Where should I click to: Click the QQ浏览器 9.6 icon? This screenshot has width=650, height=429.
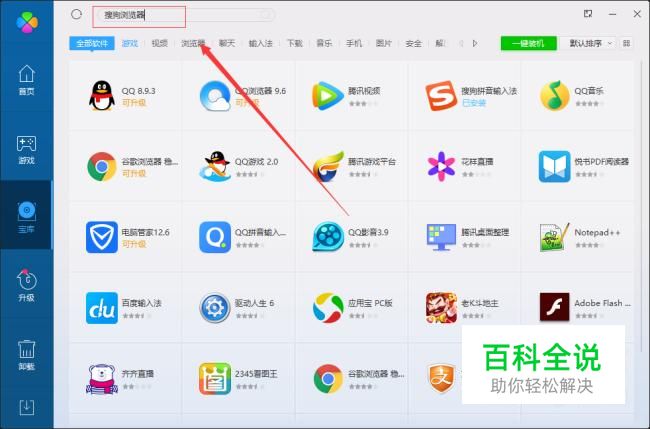pyautogui.click(x=215, y=96)
